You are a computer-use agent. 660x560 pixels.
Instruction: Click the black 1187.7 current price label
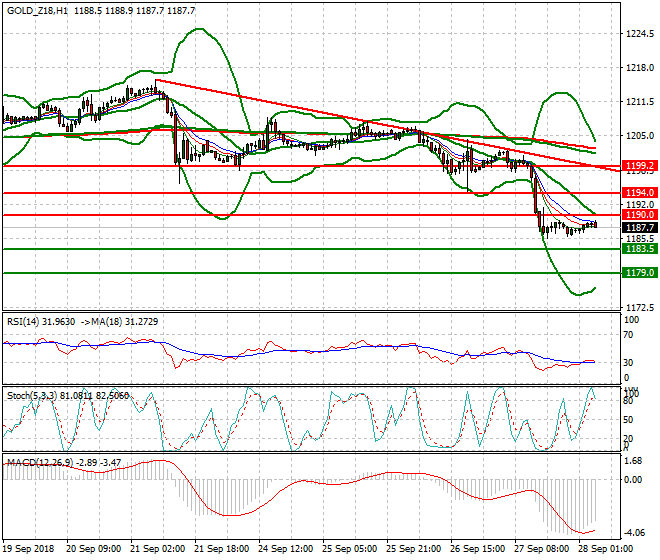[638, 227]
